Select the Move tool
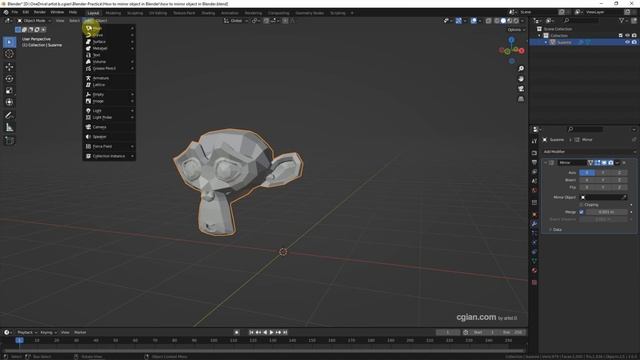 click(x=9, y=67)
